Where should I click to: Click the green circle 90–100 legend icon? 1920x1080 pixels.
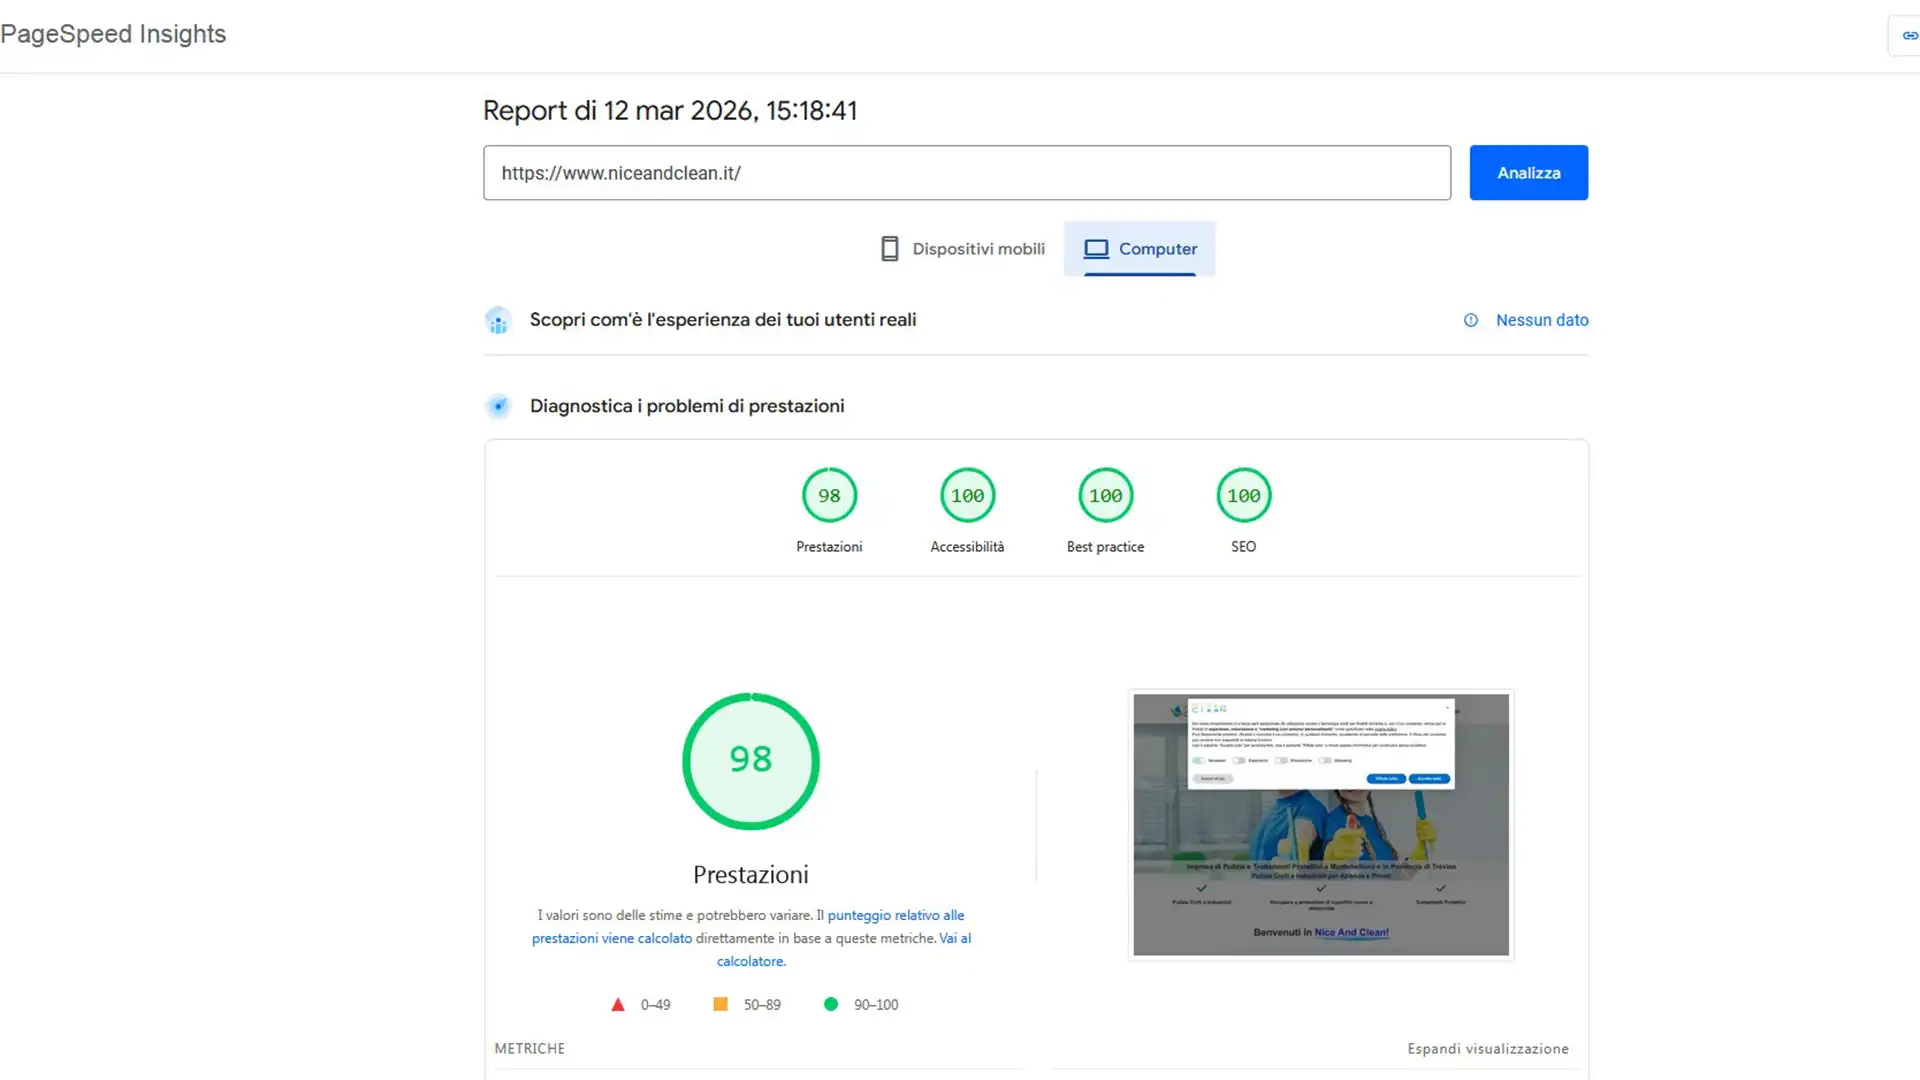point(831,1004)
